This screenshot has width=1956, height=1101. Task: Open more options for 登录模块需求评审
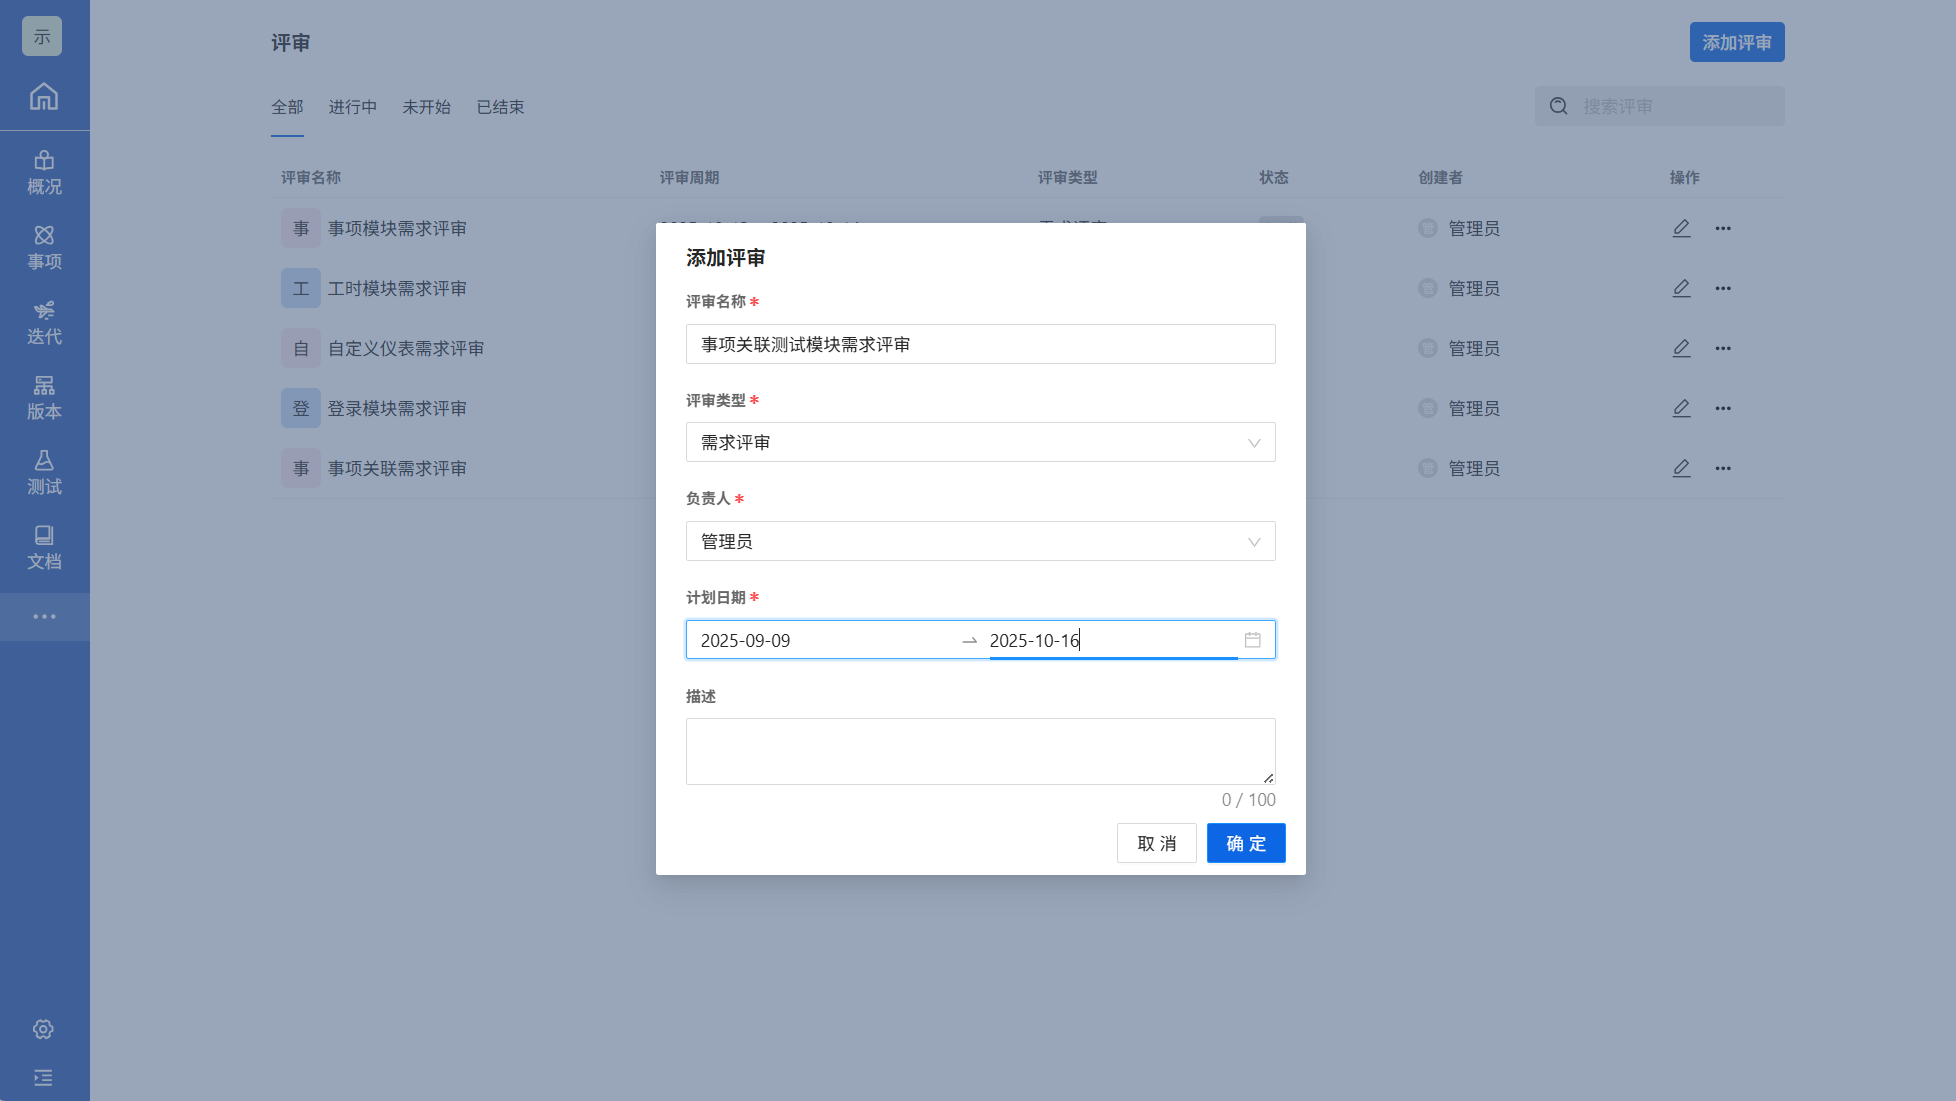[x=1722, y=408]
